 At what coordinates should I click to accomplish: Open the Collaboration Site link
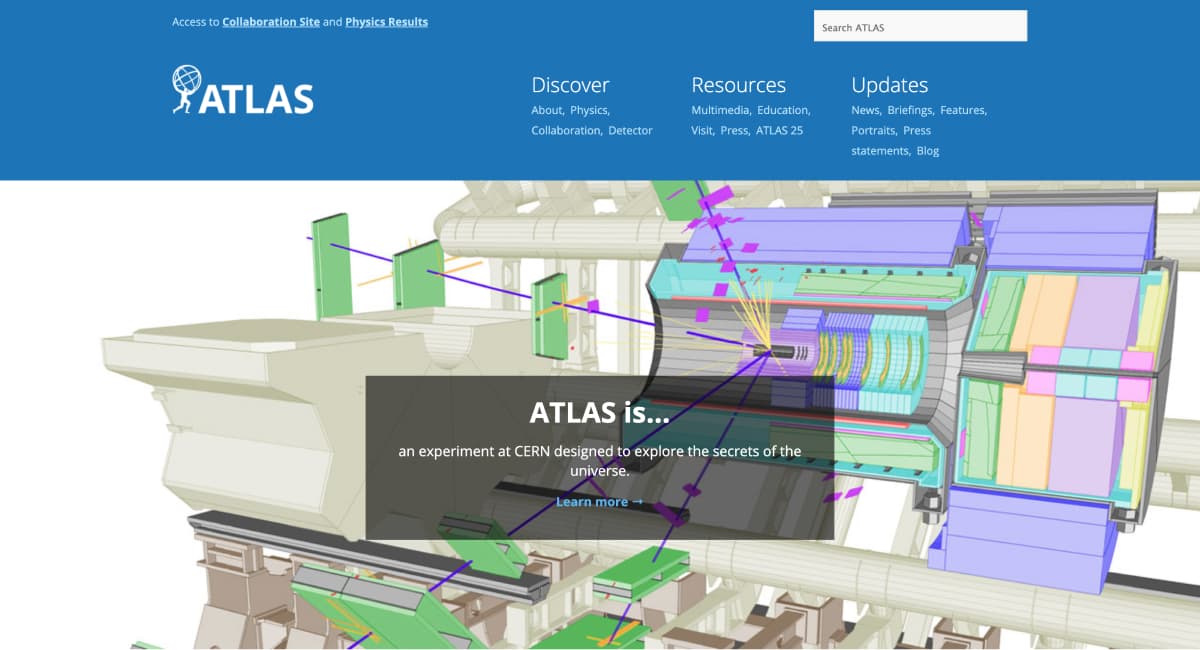tap(271, 22)
